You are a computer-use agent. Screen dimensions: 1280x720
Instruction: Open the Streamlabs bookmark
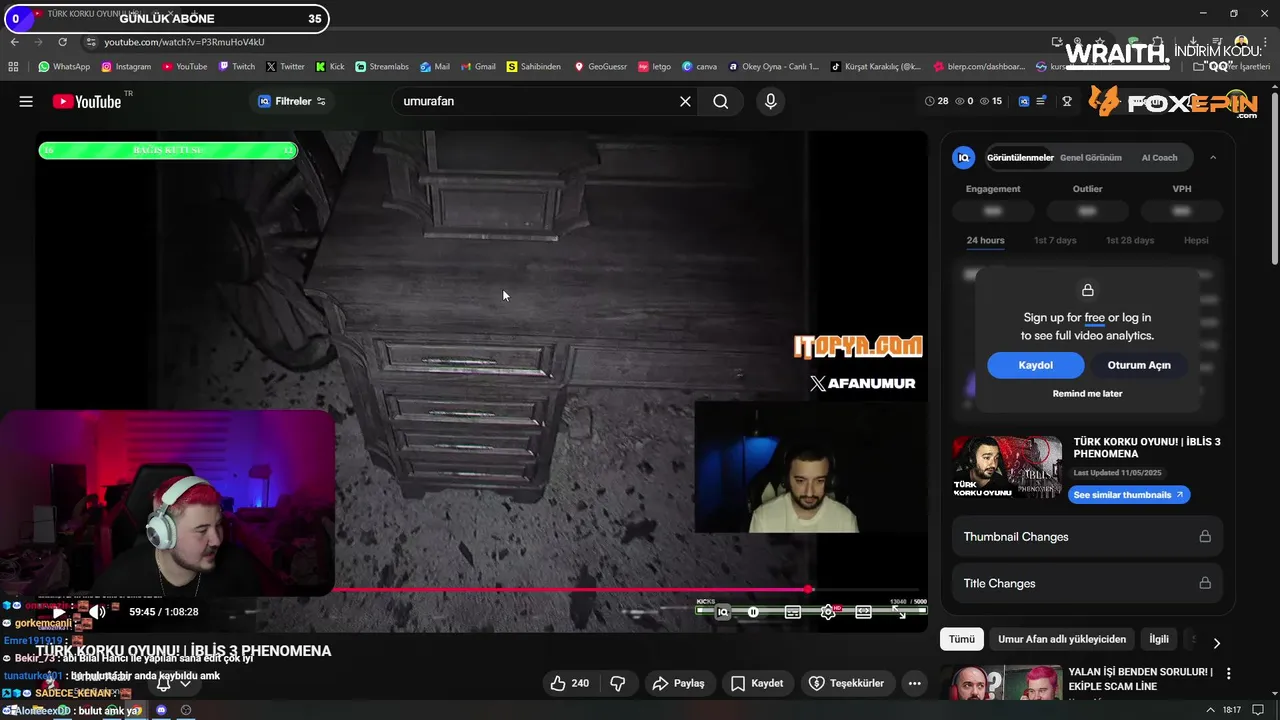[x=382, y=67]
